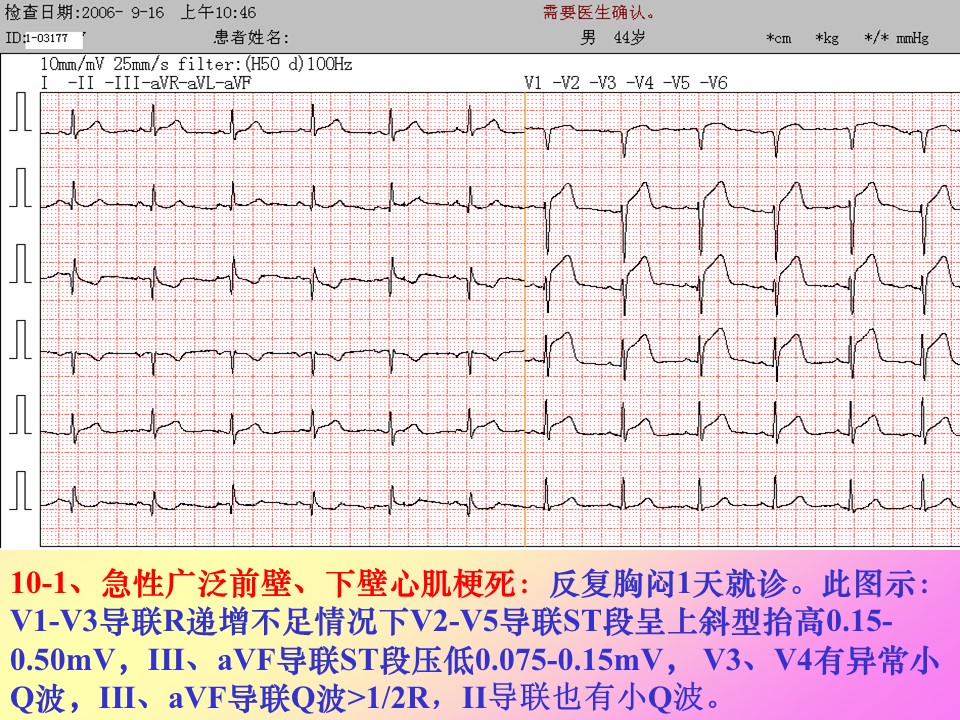Click the red title 急性广泛前壁、下壁心肌梗死

(309, 583)
